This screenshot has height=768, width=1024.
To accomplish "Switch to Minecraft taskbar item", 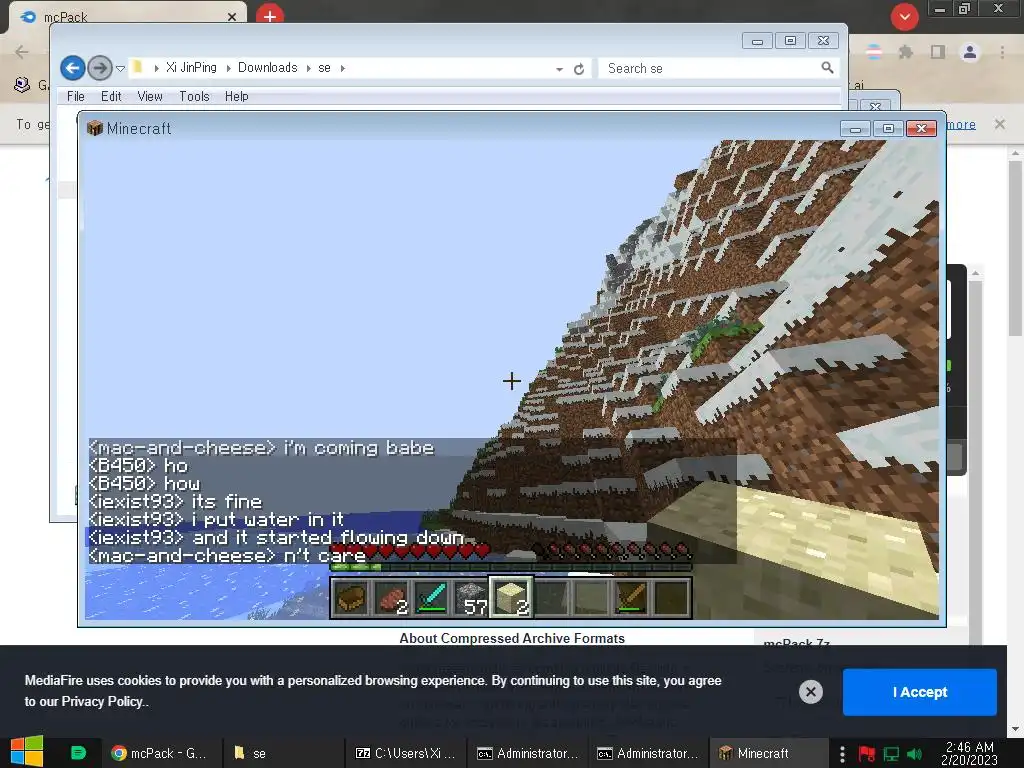I will pyautogui.click(x=769, y=753).
